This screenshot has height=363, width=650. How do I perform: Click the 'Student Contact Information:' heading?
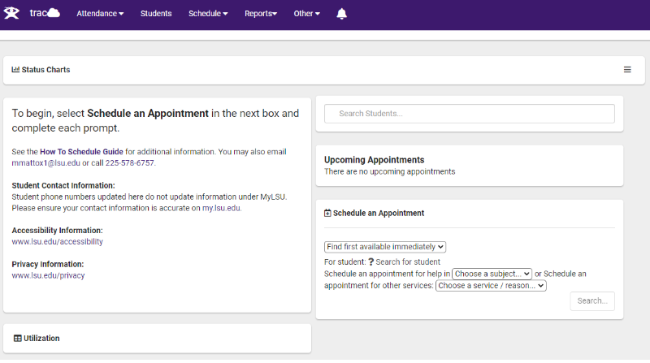click(63, 185)
